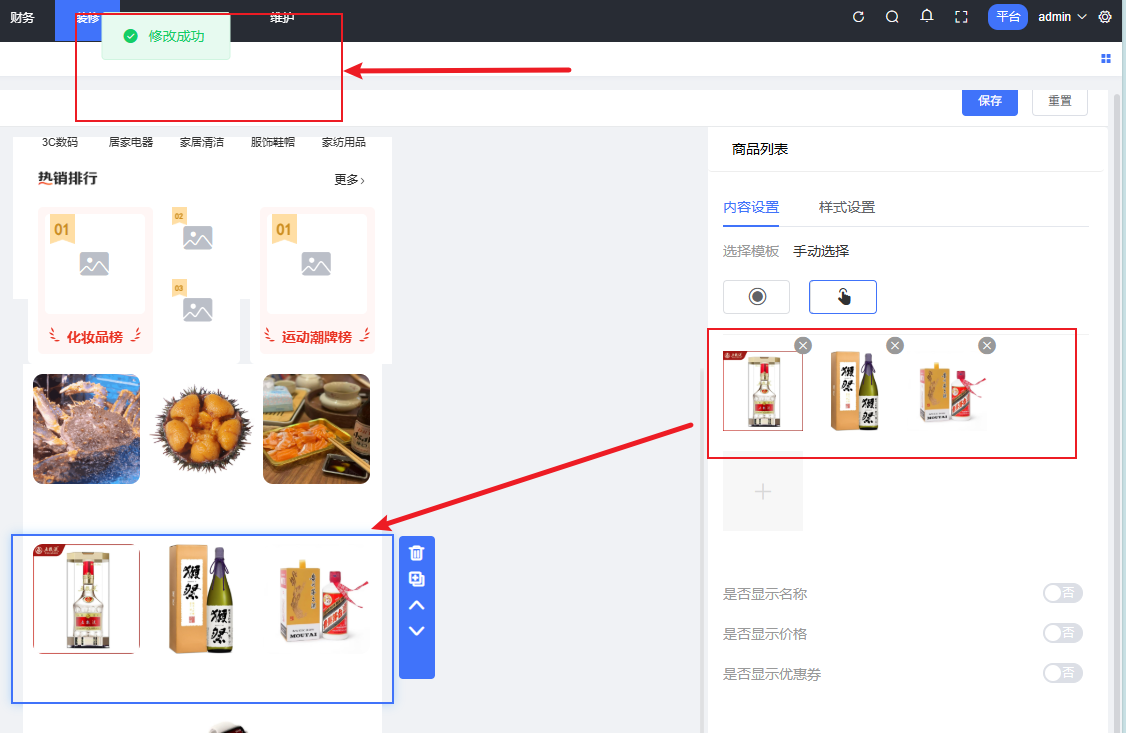Click the blue grid icon below header
1126x733 pixels.
1106,59
